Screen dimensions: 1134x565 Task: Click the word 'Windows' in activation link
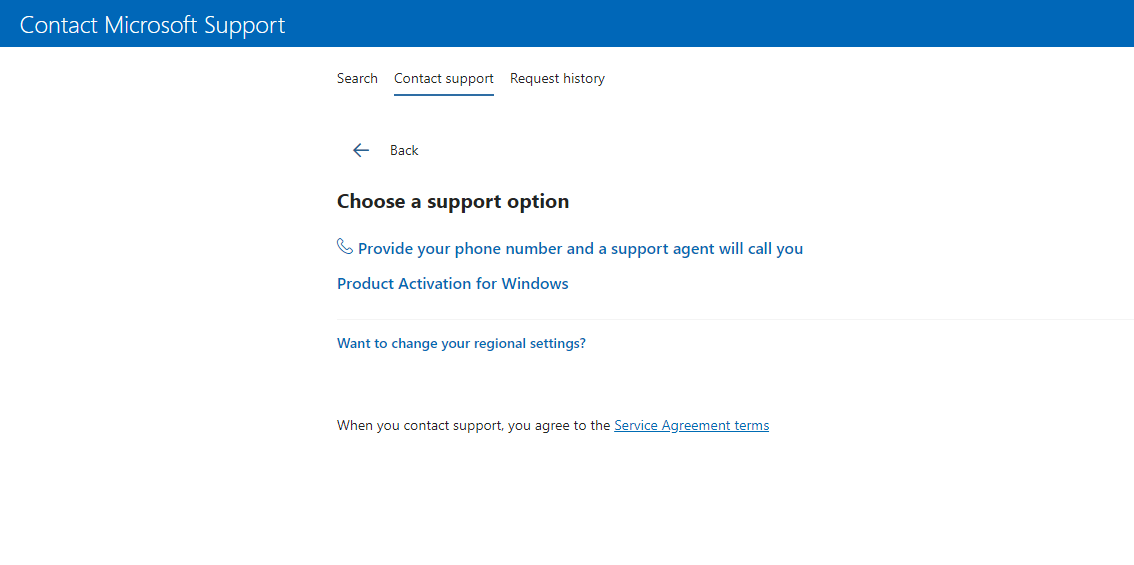tap(535, 283)
